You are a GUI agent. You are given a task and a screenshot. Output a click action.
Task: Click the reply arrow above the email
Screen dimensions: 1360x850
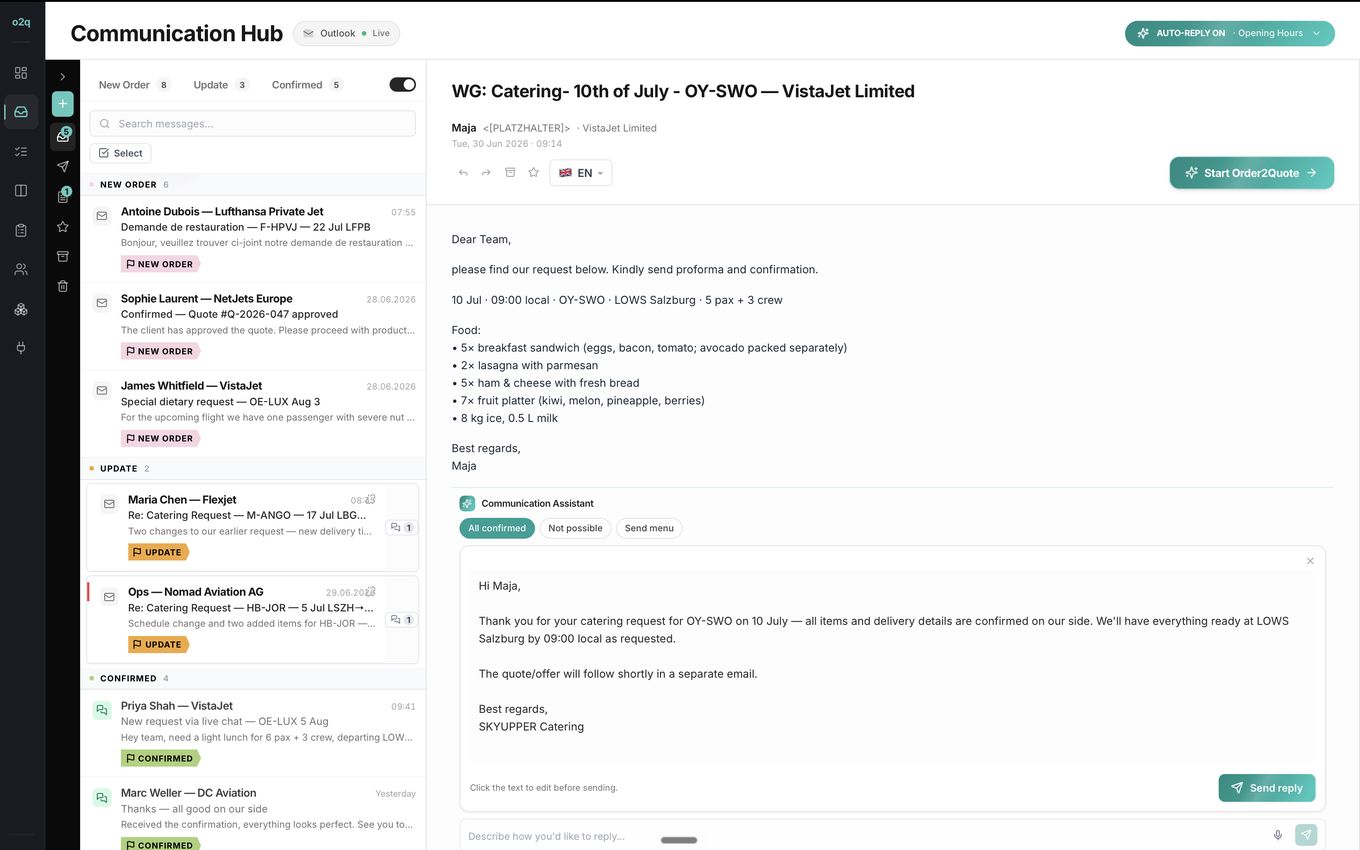tap(463, 173)
